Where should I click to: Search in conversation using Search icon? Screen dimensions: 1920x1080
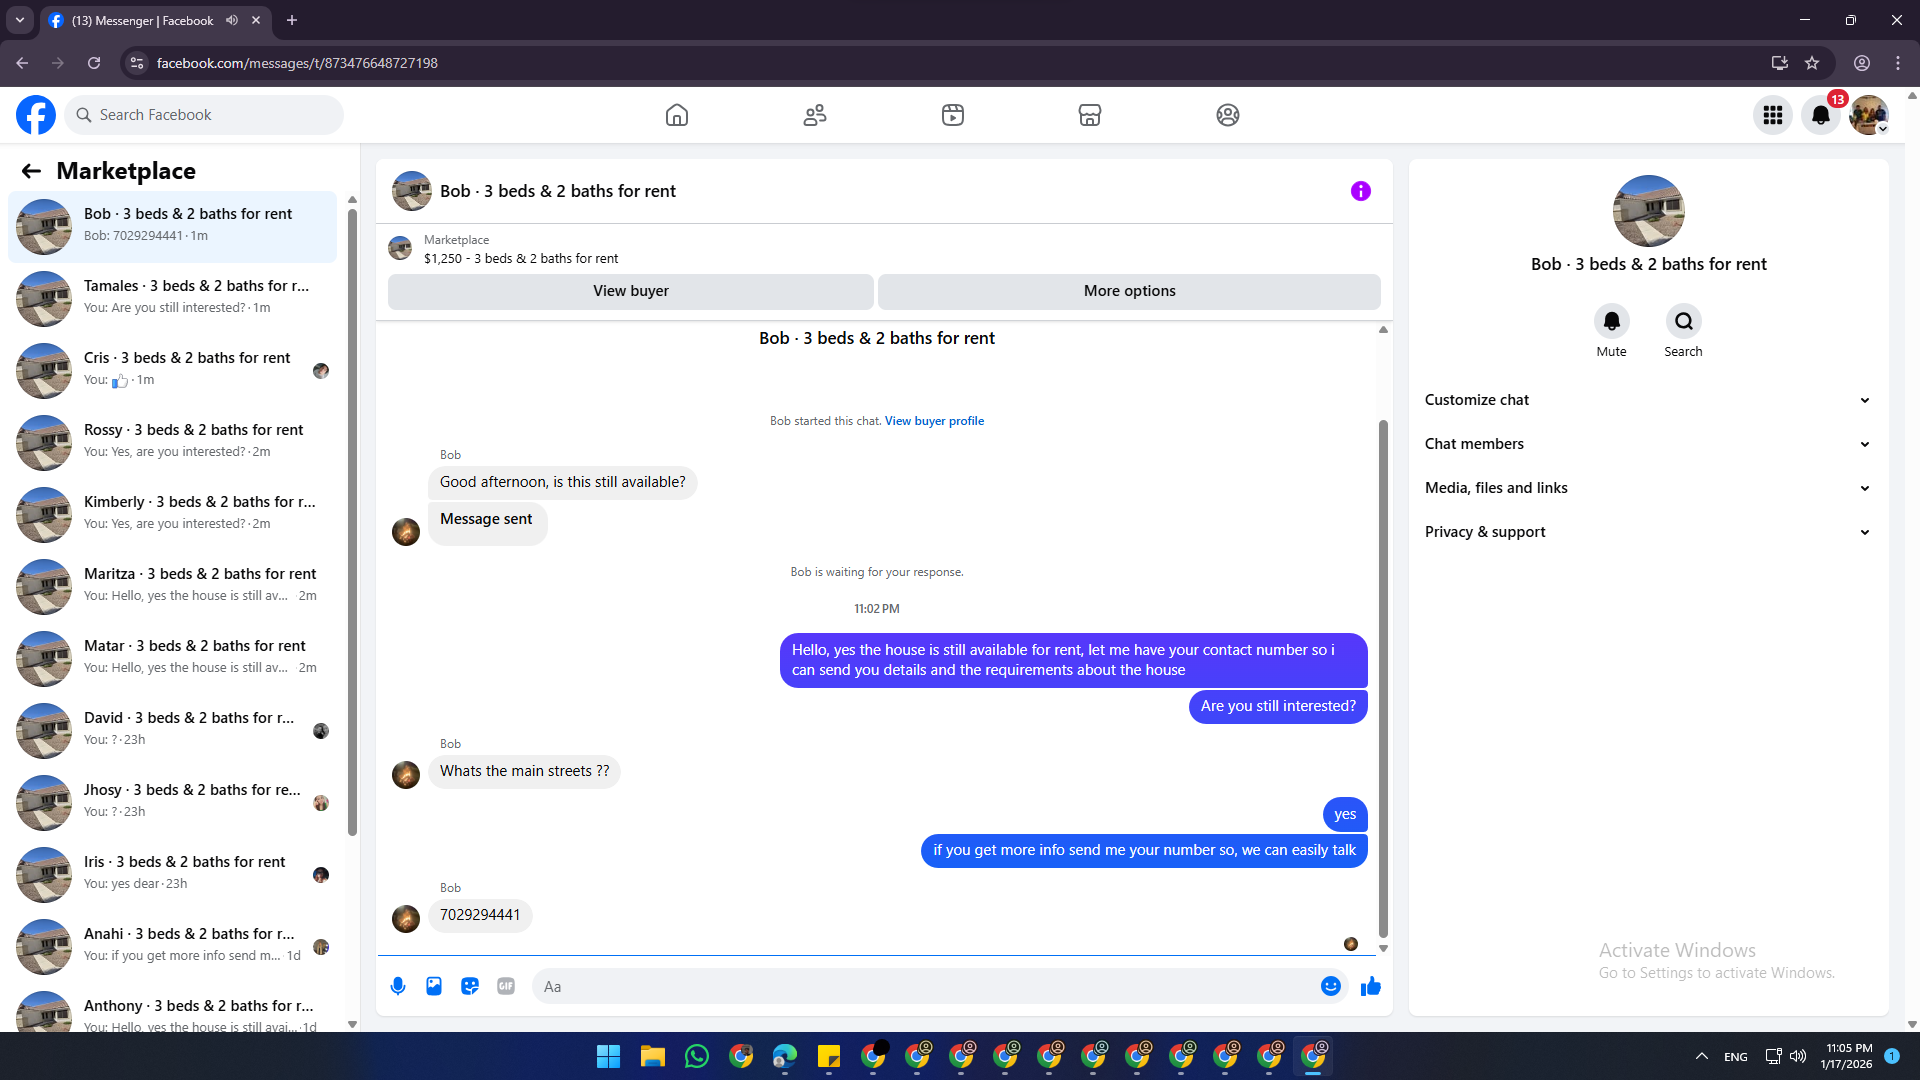click(1683, 322)
